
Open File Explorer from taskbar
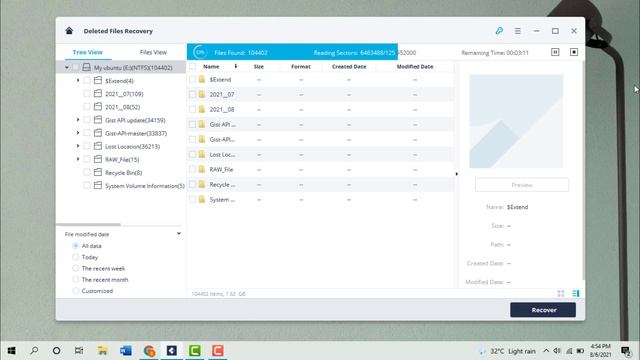tap(102, 351)
